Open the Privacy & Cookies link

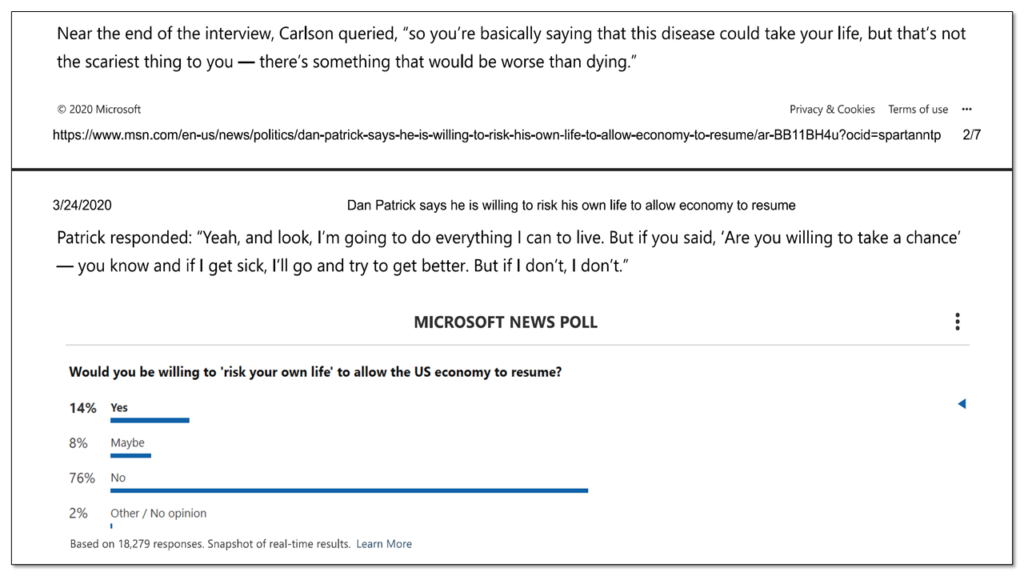(832, 109)
